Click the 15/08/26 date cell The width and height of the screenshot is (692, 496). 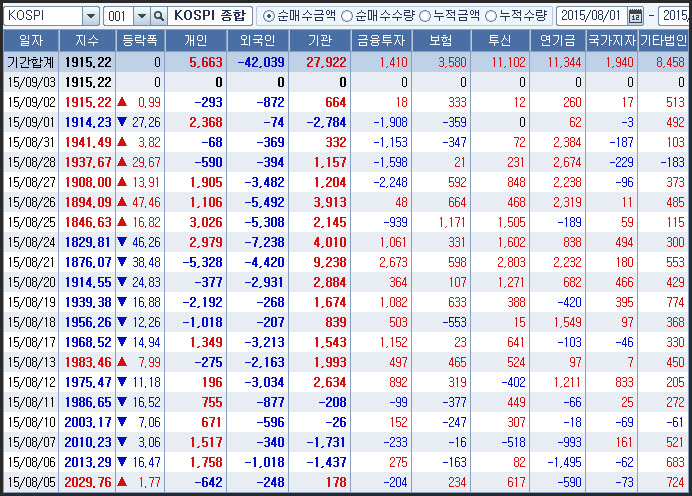click(x=31, y=203)
